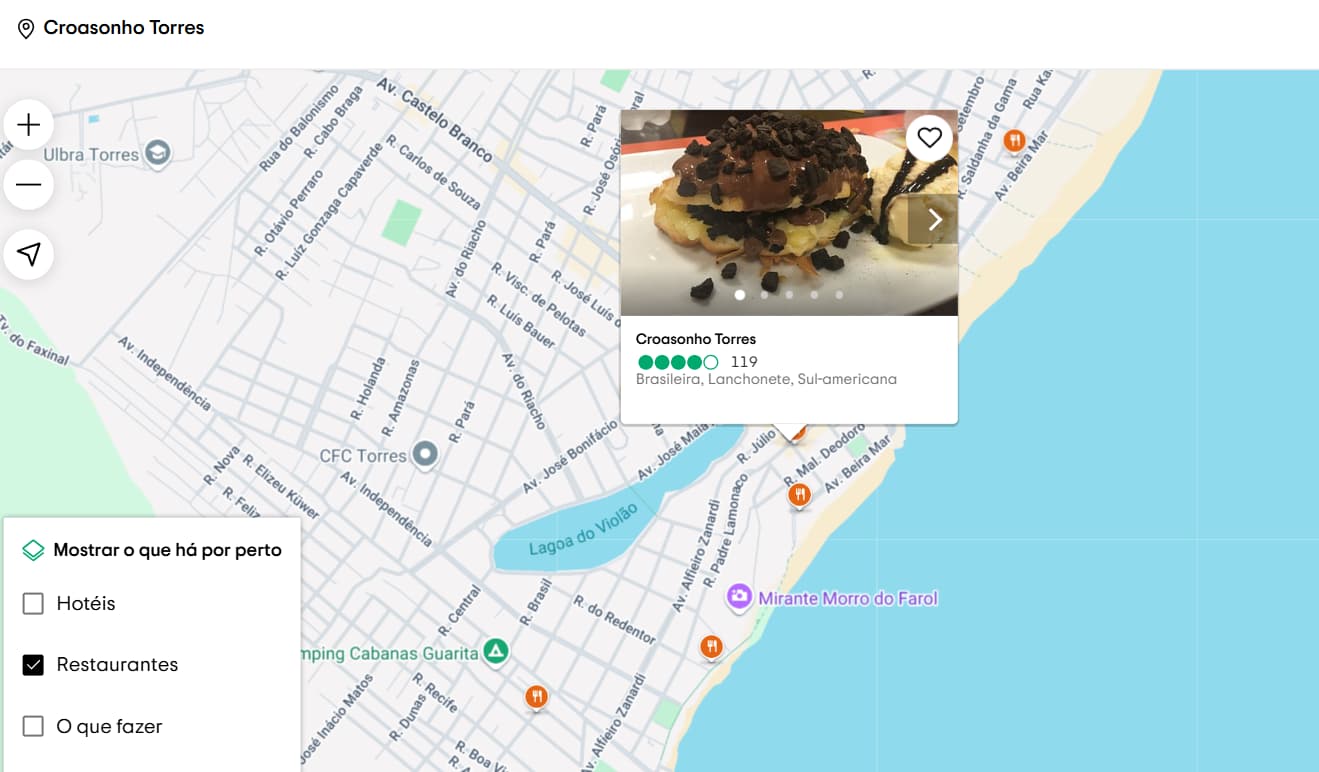This screenshot has width=1319, height=772.
Task: Show next photo with the right arrow
Action: (935, 219)
